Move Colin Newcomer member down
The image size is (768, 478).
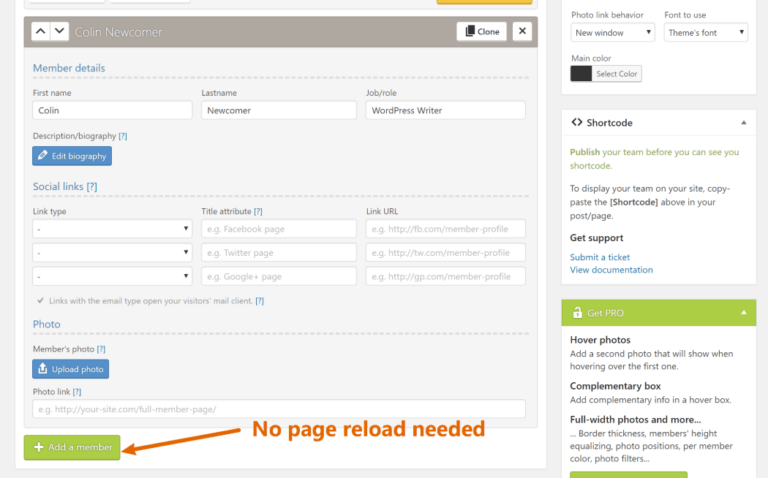60,32
